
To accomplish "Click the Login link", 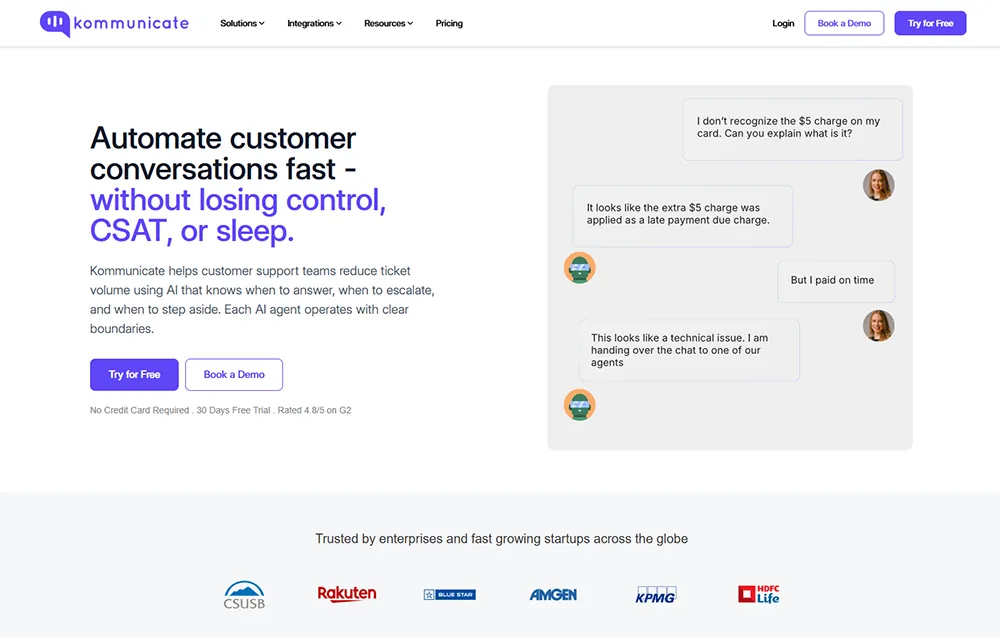I will tap(783, 24).
